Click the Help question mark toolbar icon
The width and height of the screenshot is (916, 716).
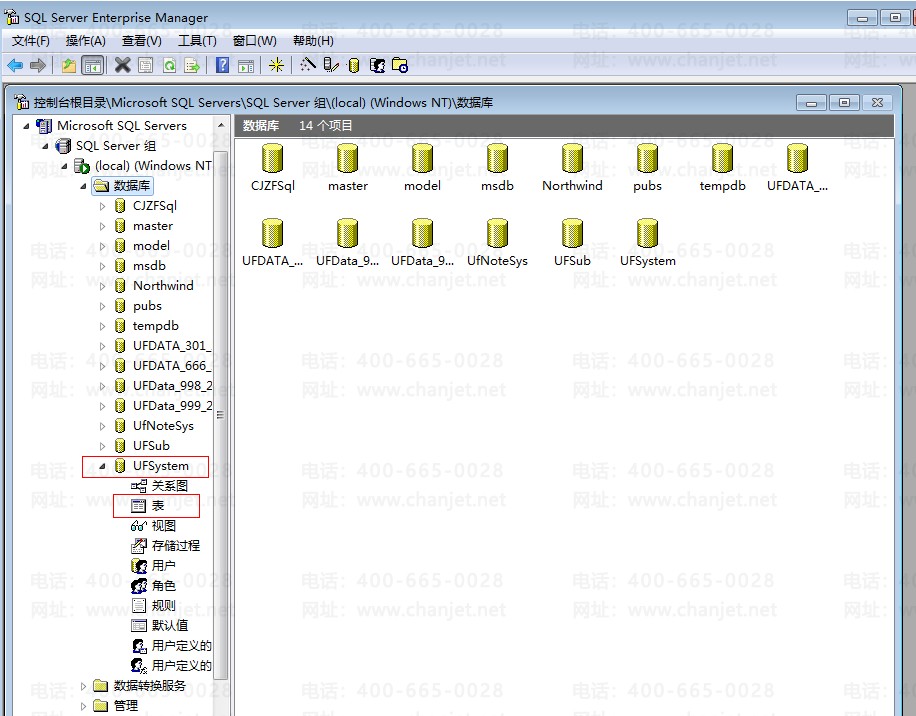point(222,65)
